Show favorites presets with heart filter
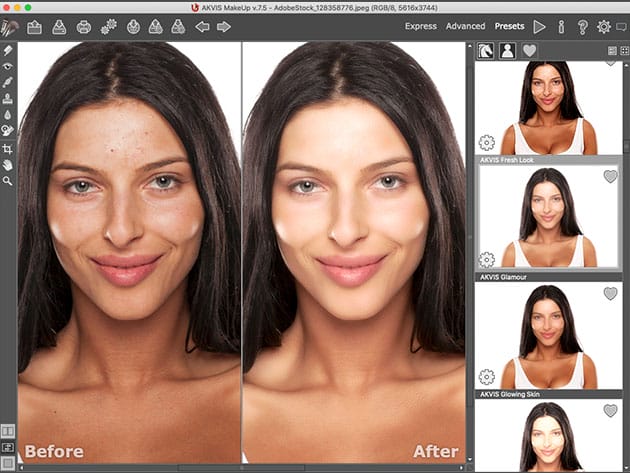This screenshot has height=473, width=630. (529, 51)
